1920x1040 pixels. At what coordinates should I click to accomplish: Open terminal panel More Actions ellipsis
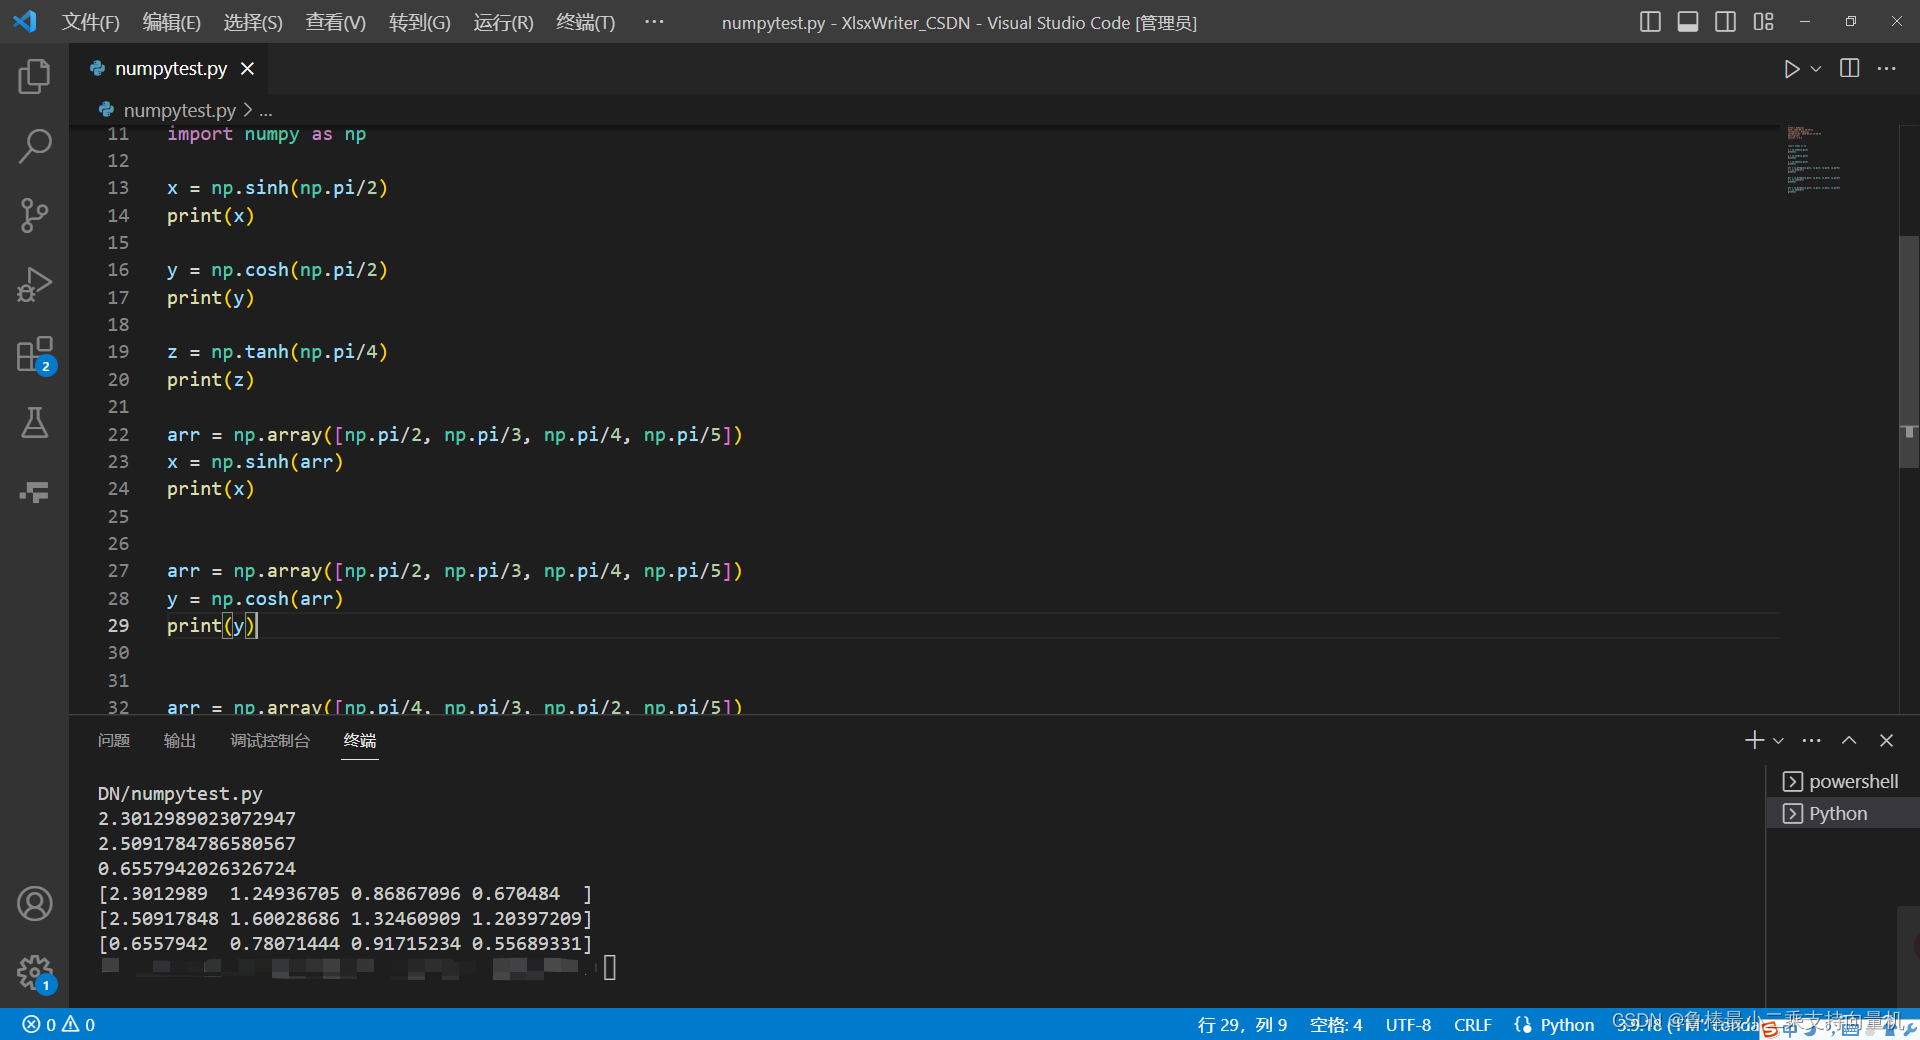pos(1812,740)
